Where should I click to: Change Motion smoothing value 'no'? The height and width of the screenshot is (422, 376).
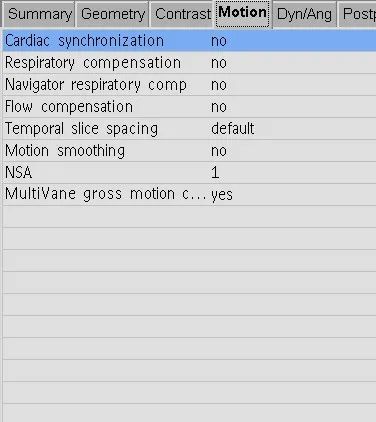[219, 151]
